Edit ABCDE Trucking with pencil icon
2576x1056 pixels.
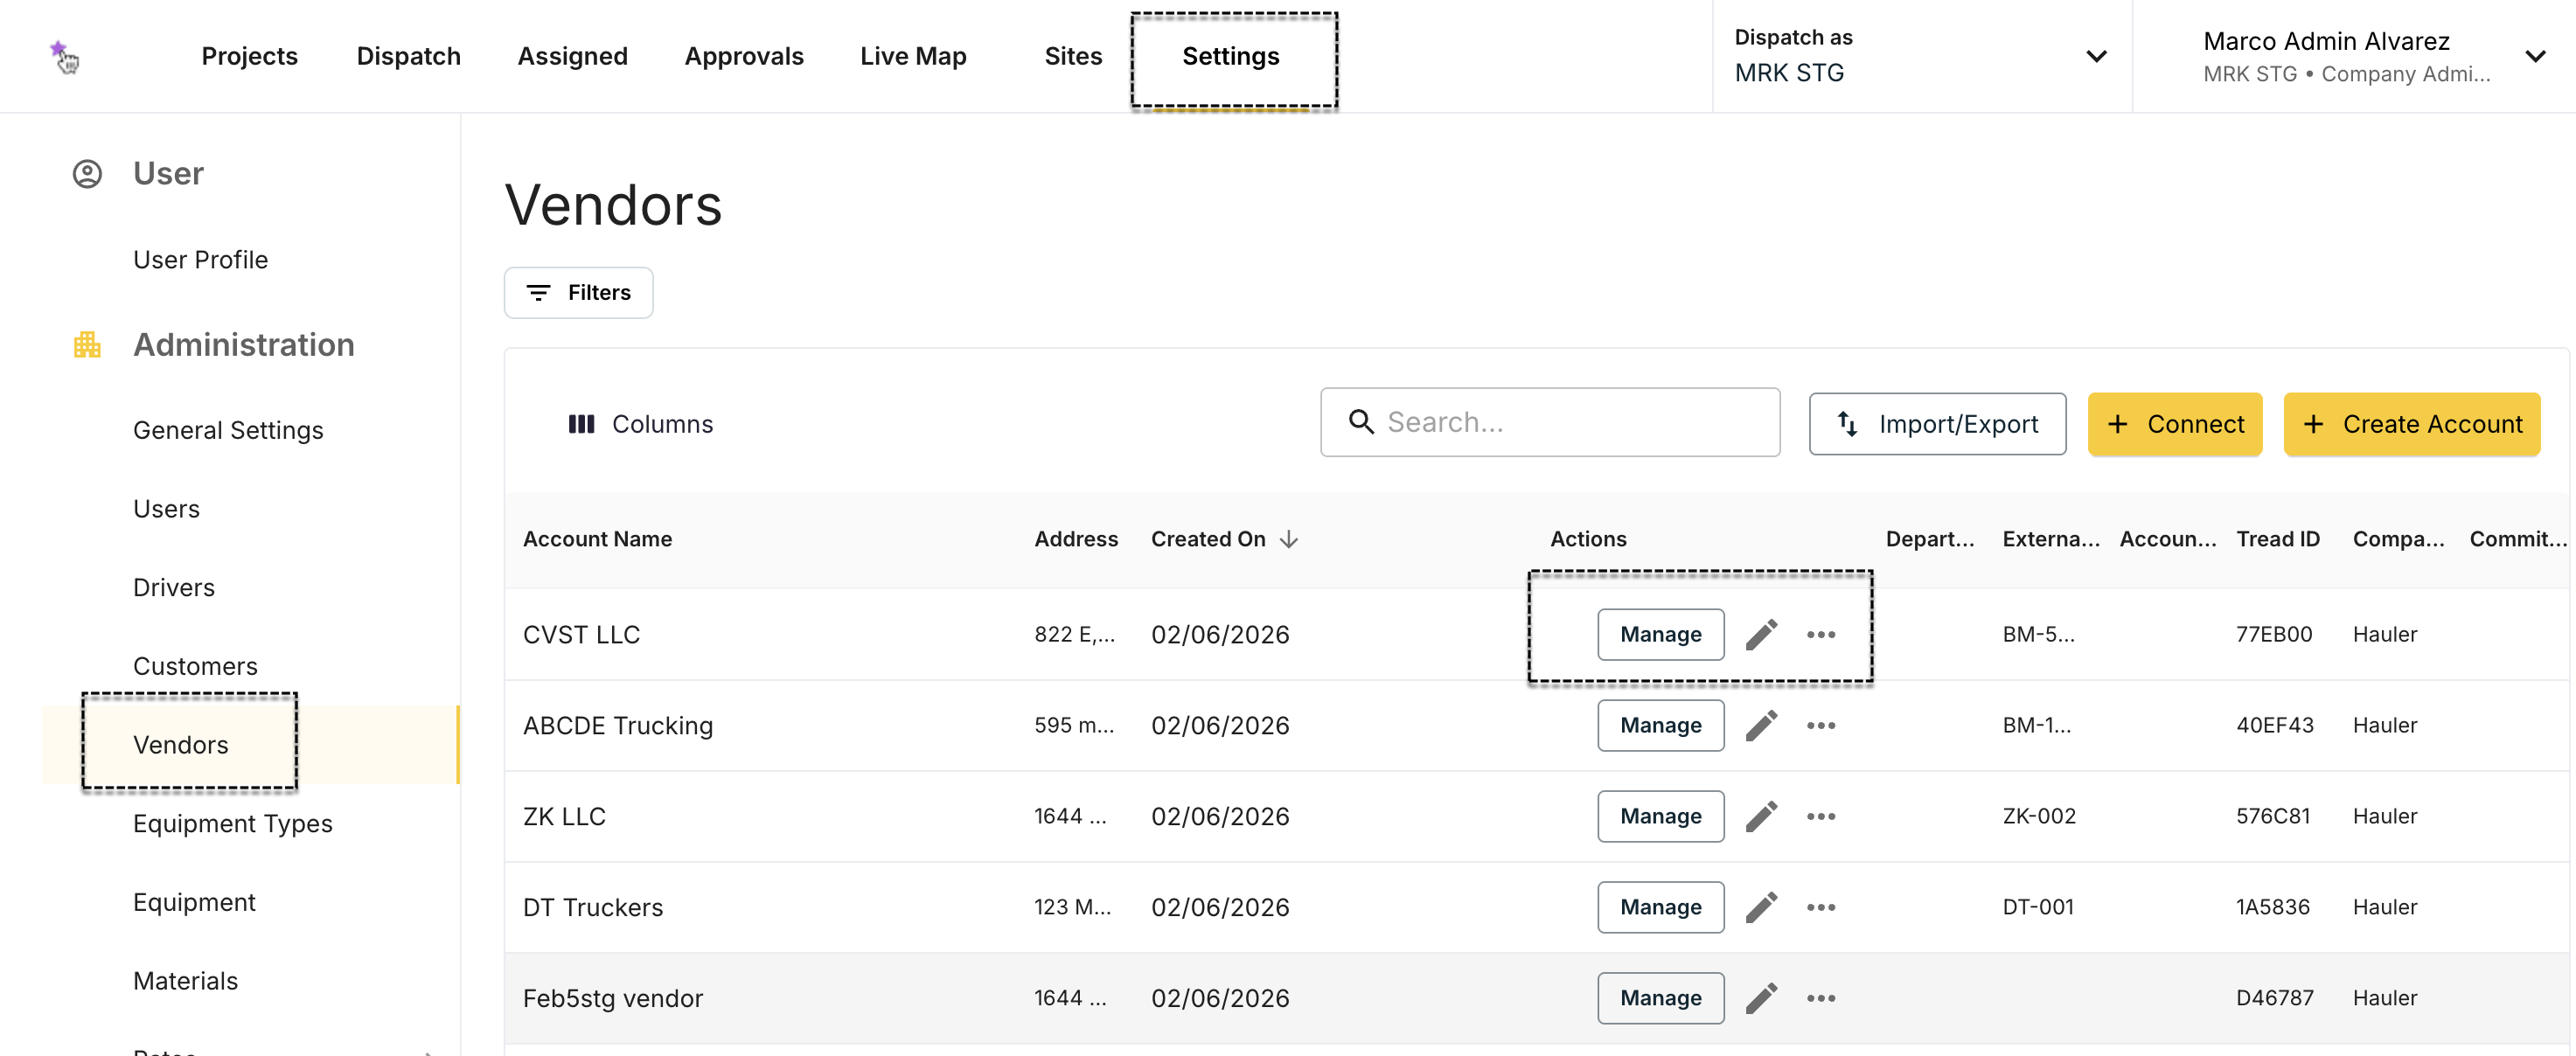click(x=1761, y=726)
